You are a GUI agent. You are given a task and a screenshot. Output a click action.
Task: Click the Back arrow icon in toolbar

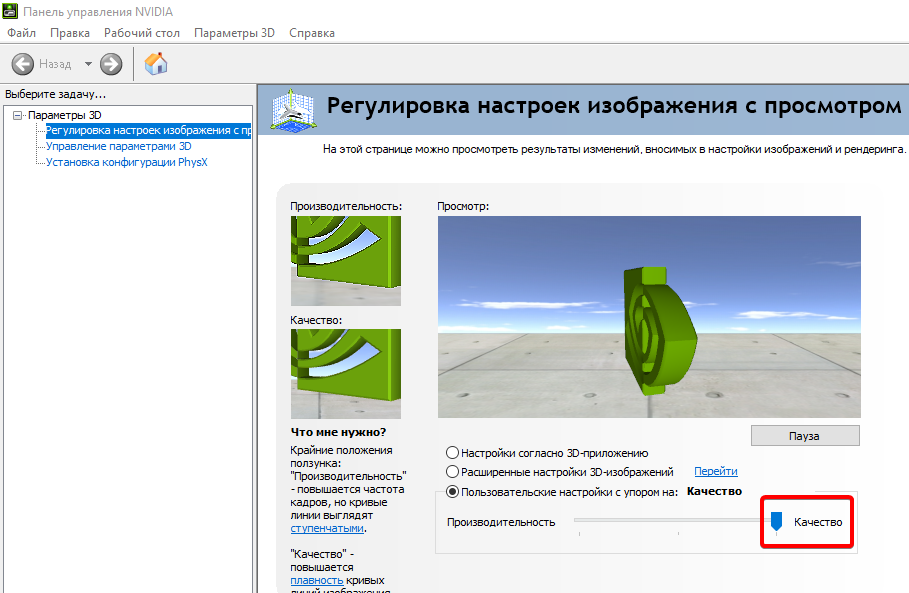[x=22, y=64]
